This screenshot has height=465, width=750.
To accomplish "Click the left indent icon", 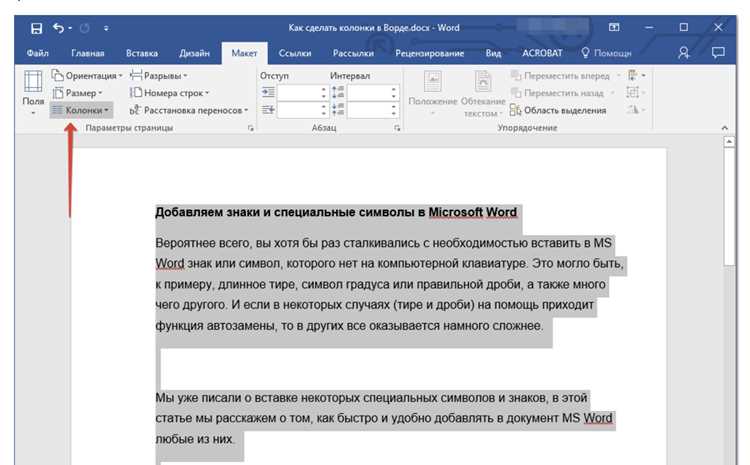I will [x=268, y=92].
